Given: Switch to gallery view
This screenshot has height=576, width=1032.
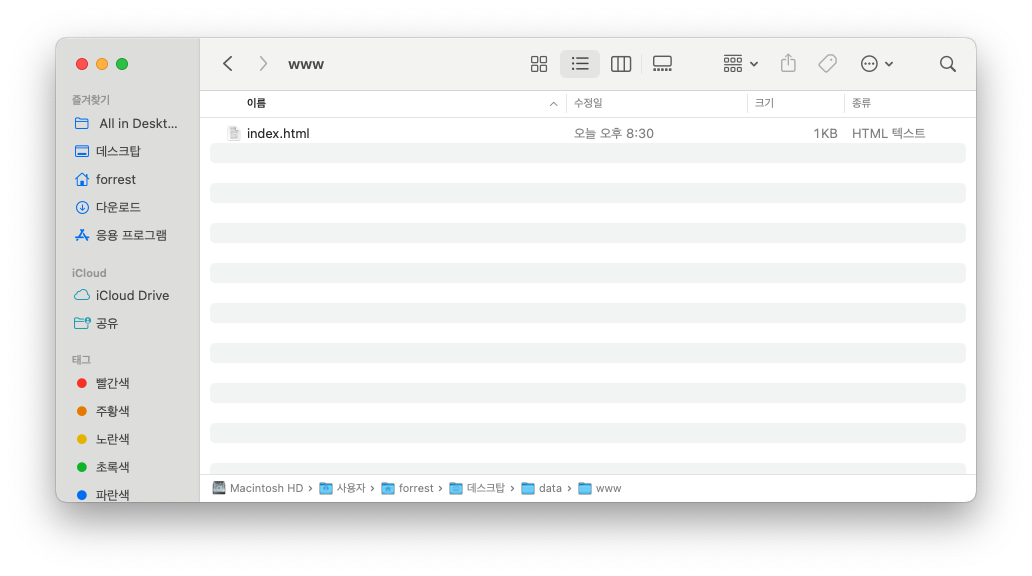Looking at the screenshot, I should [662, 64].
